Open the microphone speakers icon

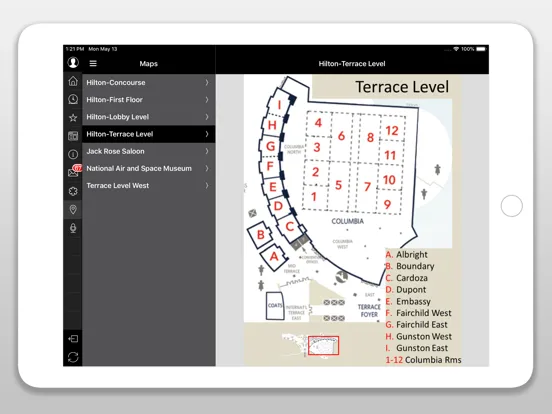(73, 228)
